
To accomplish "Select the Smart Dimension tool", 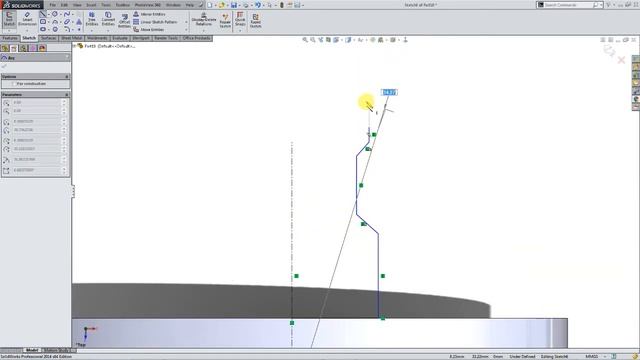I will [x=27, y=20].
